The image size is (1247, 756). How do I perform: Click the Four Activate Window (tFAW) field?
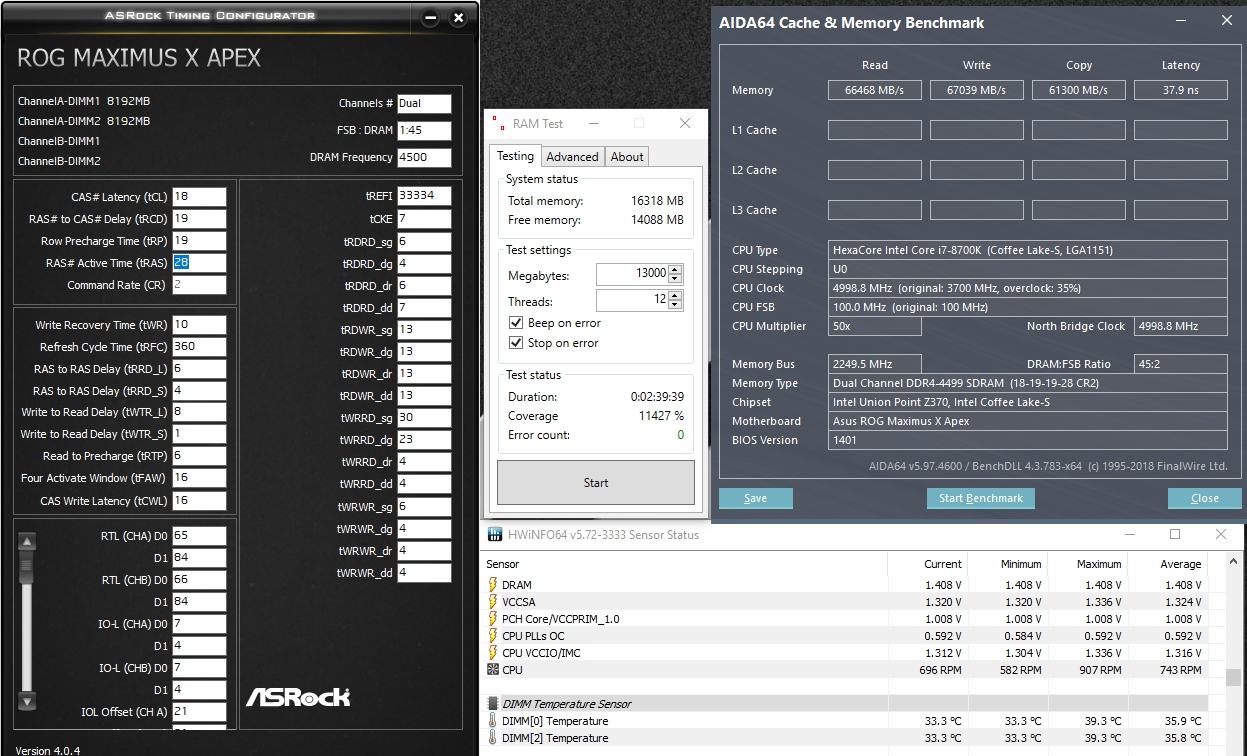(x=199, y=478)
